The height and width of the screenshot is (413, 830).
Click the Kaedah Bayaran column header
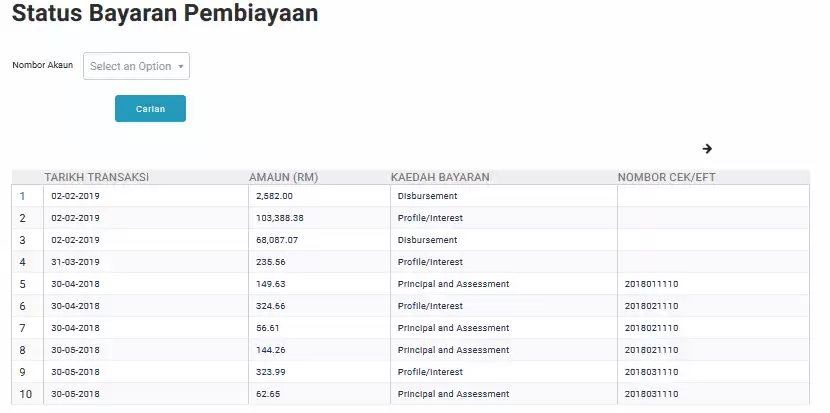(439, 178)
